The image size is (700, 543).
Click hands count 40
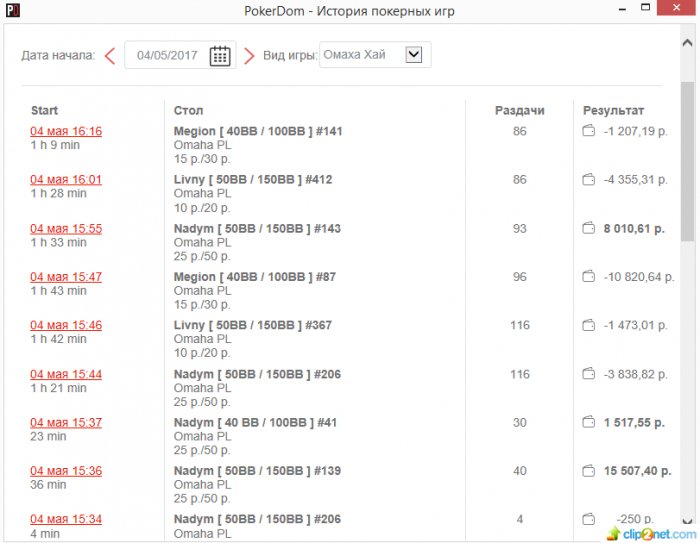pos(520,471)
